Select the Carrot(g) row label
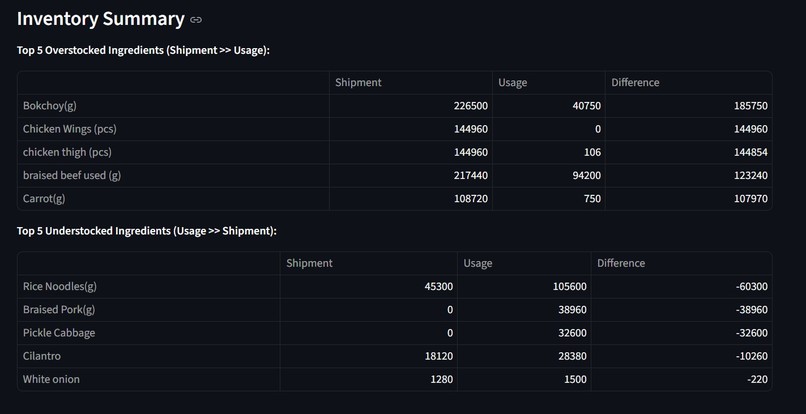This screenshot has height=414, width=806. pos(173,199)
